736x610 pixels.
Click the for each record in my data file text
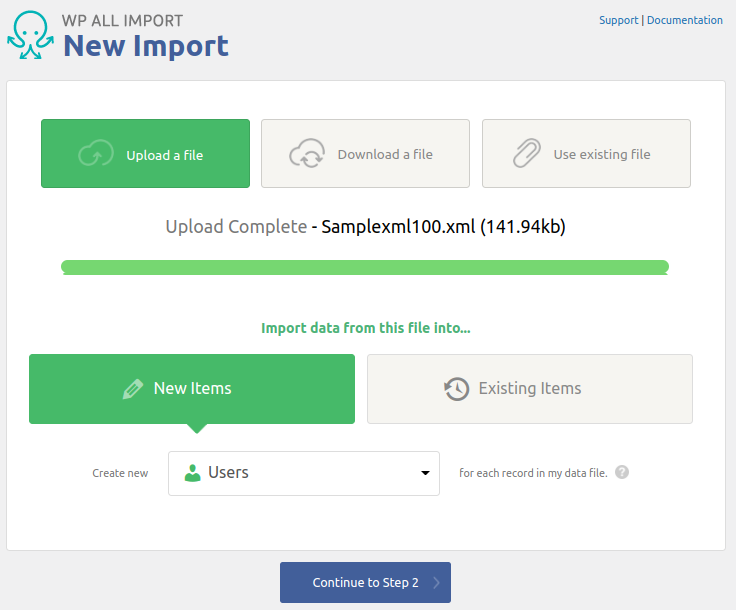(533, 473)
